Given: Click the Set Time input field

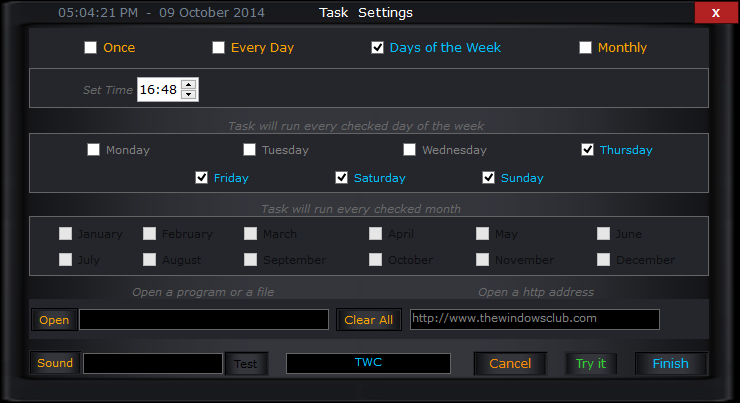Looking at the screenshot, I should (158, 90).
